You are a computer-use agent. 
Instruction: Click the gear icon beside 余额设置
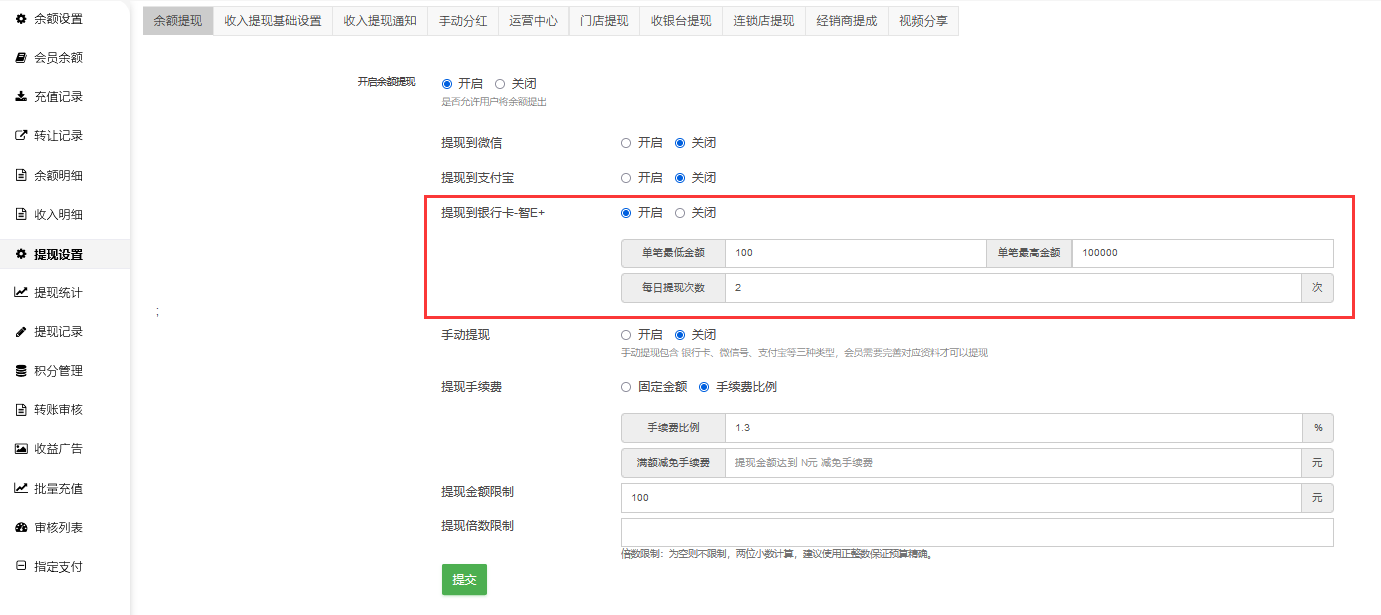(21, 19)
